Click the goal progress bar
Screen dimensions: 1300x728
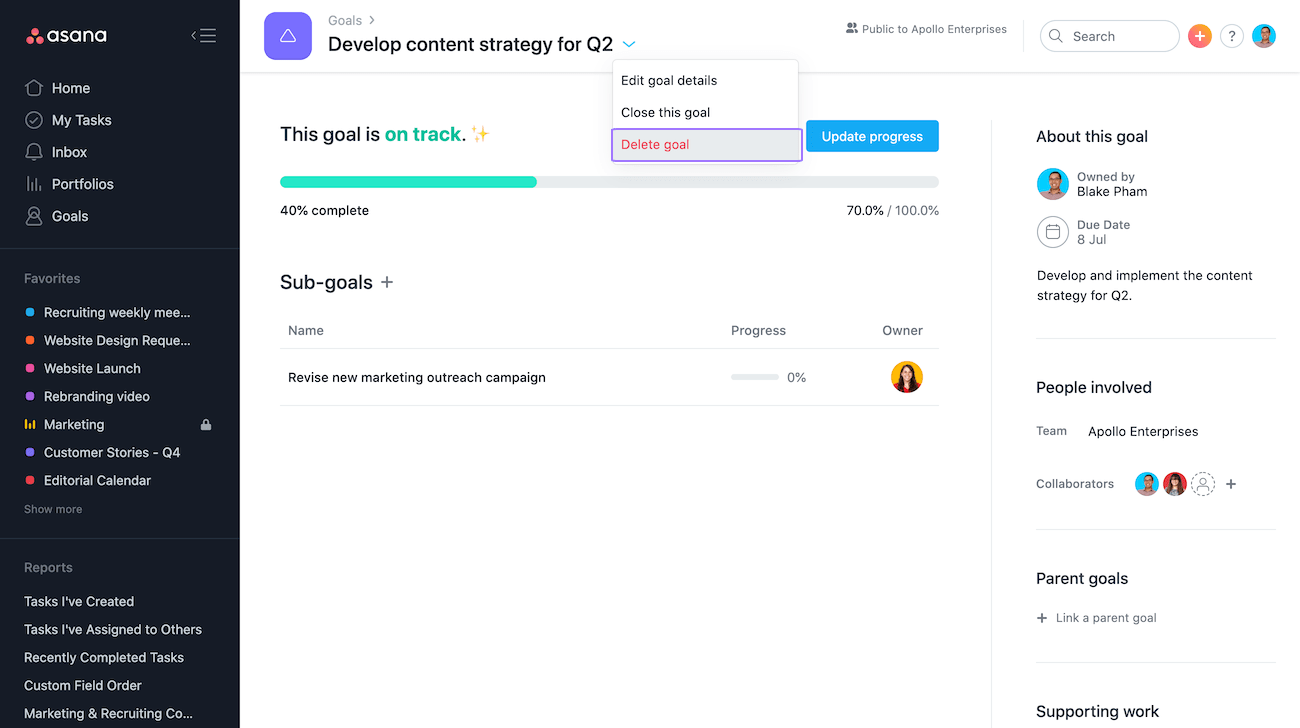pos(609,182)
